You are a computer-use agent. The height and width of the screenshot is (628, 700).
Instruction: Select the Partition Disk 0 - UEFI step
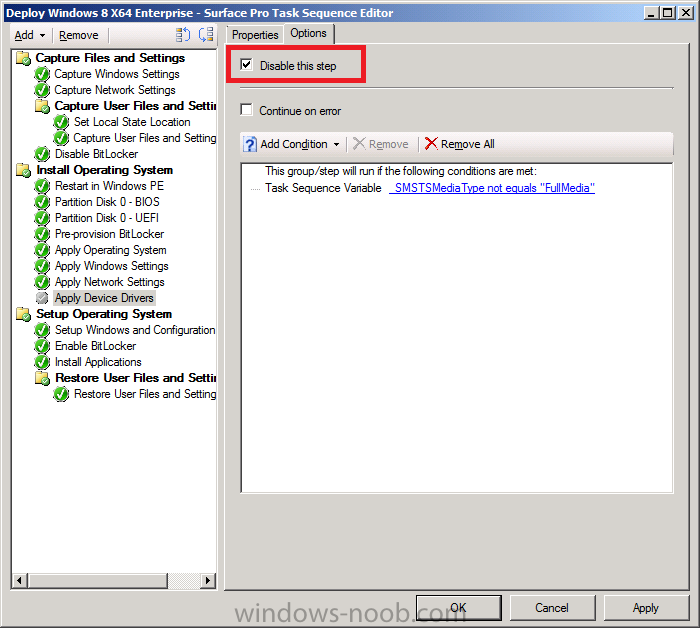107,218
